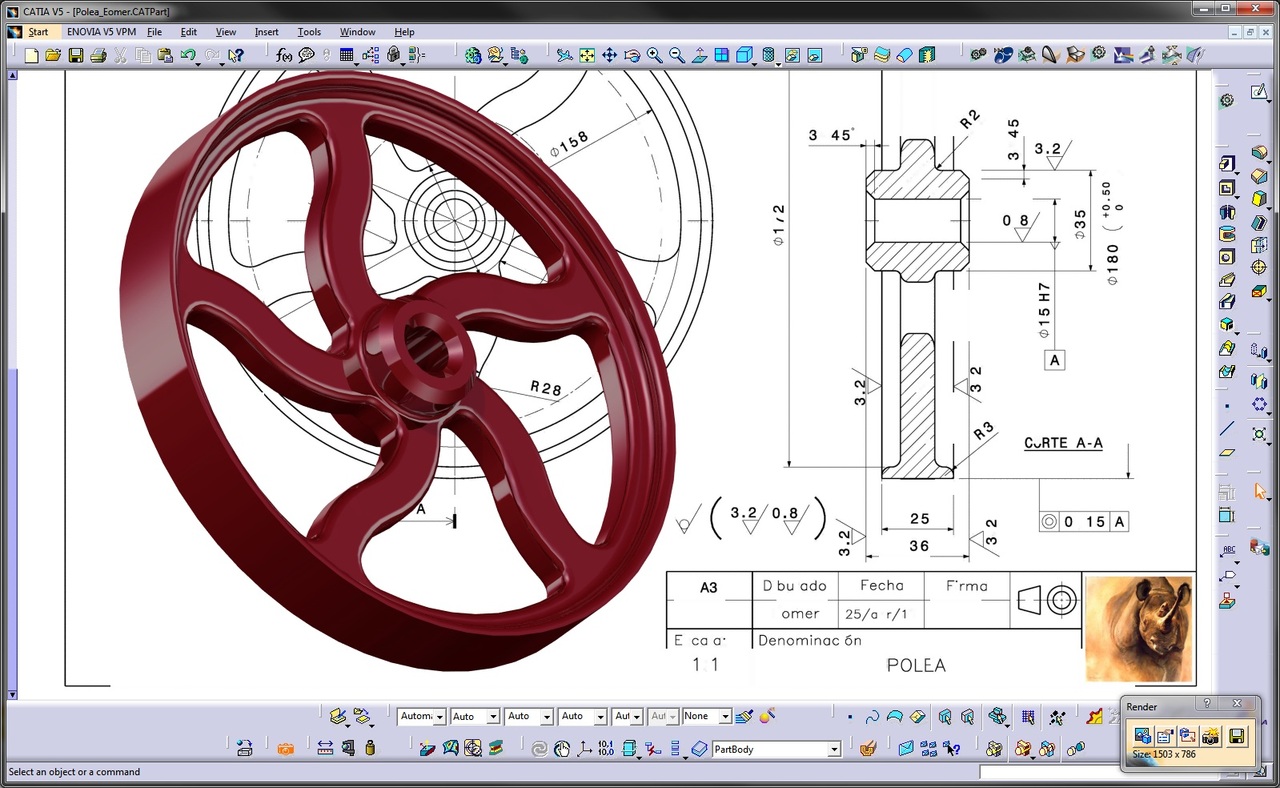Click the 'POLEA' title block text
1280x788 pixels.
(x=915, y=665)
